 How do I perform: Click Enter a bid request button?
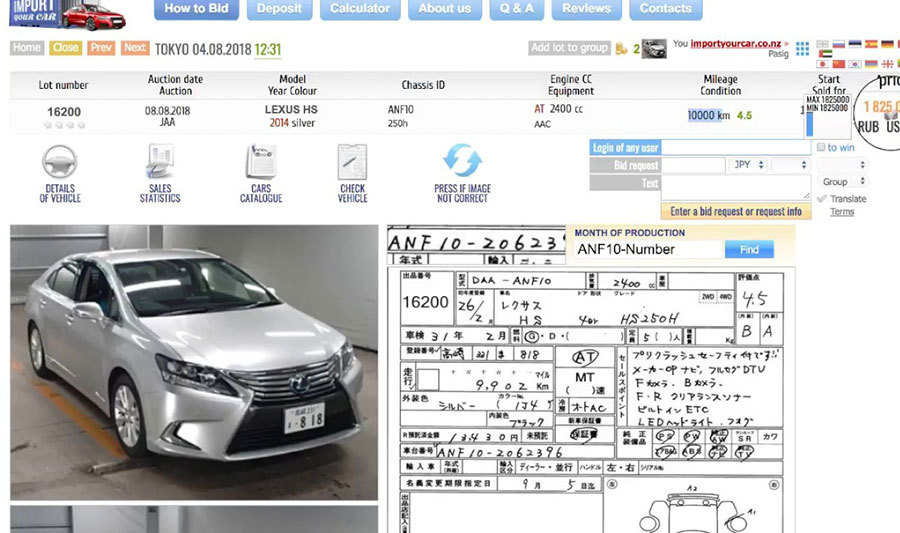pyautogui.click(x=736, y=212)
